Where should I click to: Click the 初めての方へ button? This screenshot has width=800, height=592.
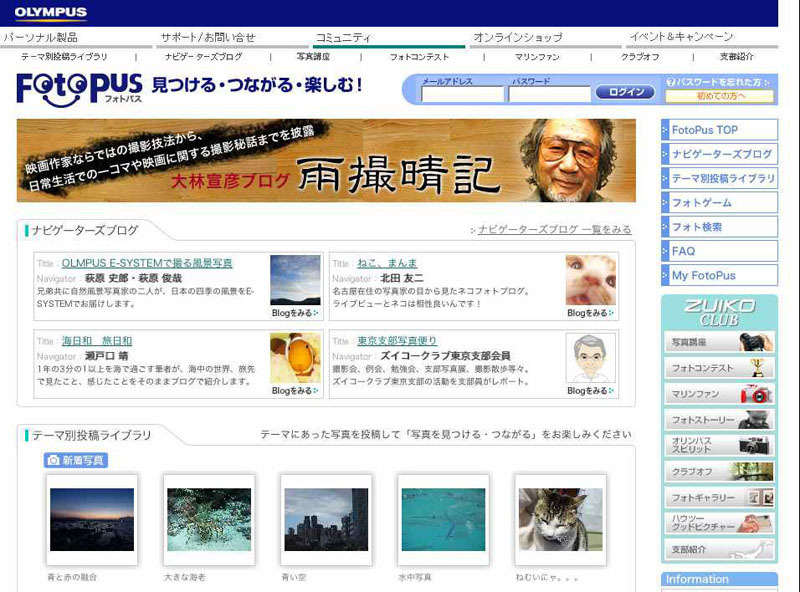720,96
